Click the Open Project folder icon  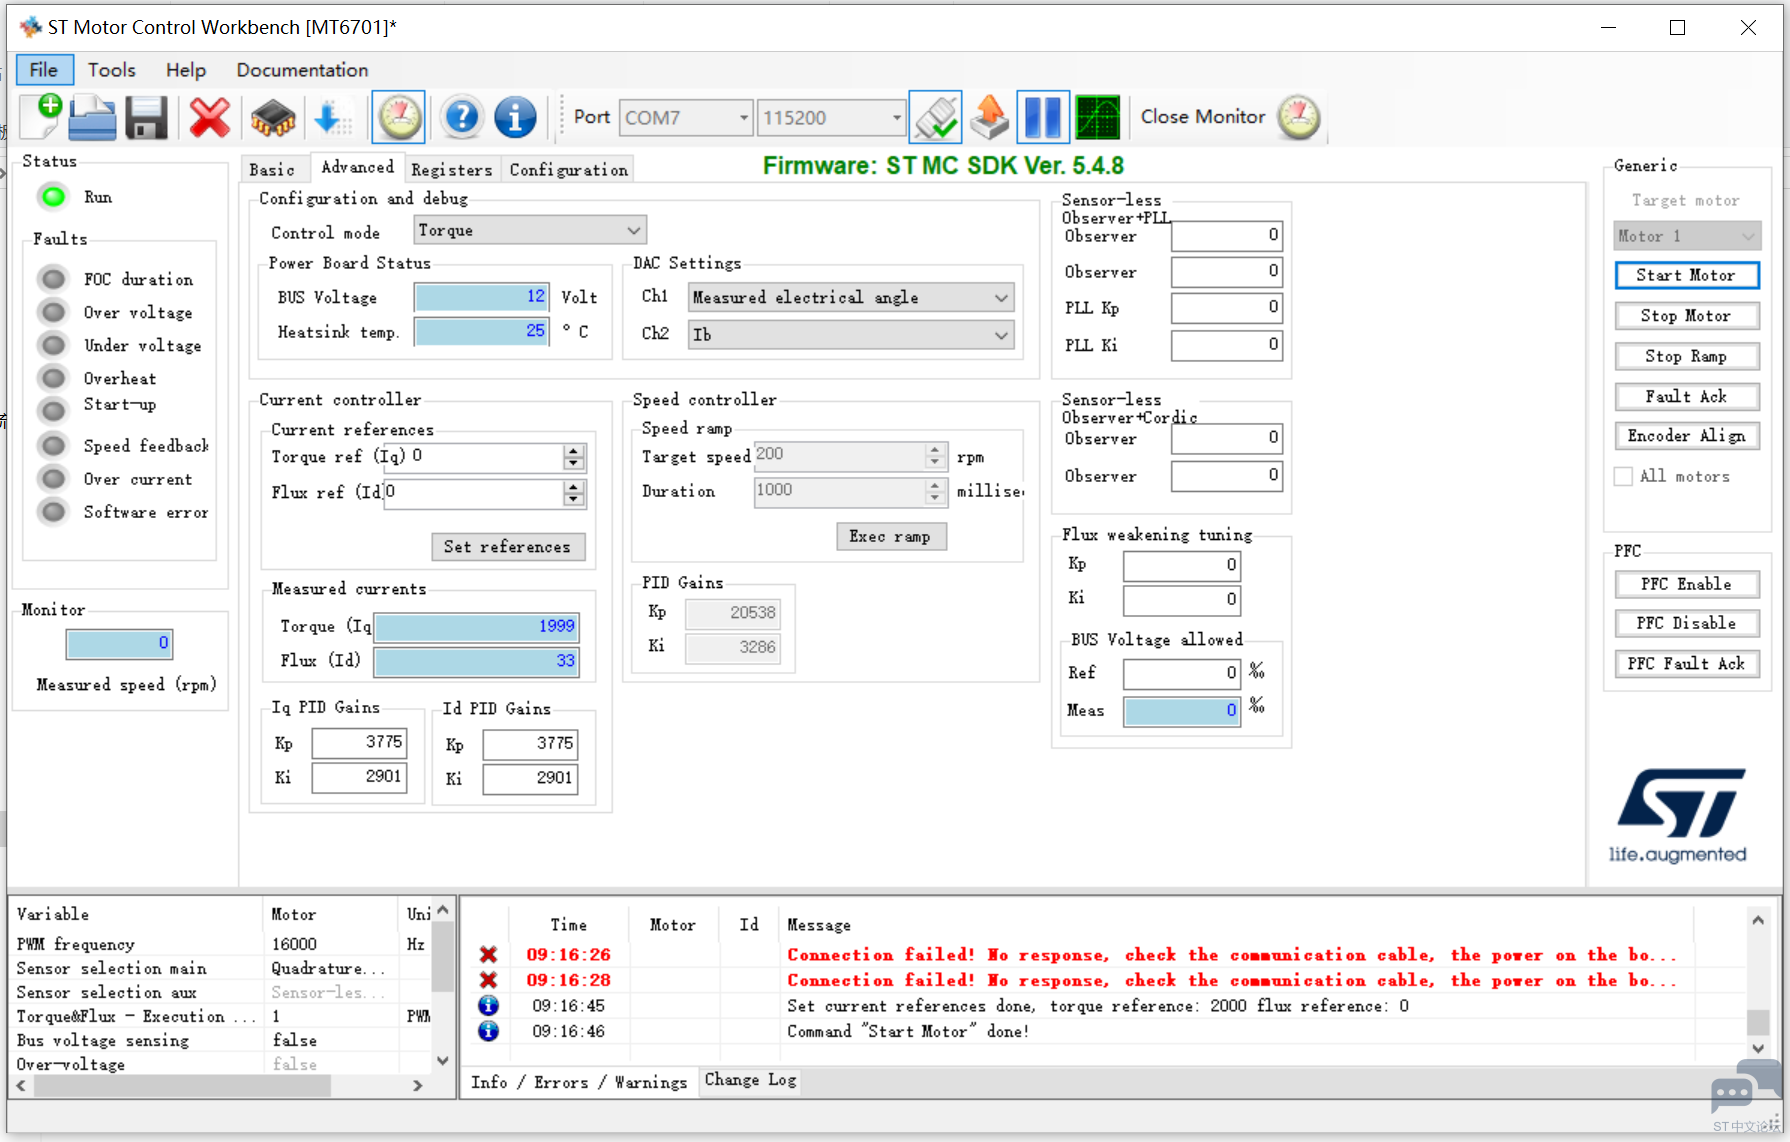click(93, 117)
